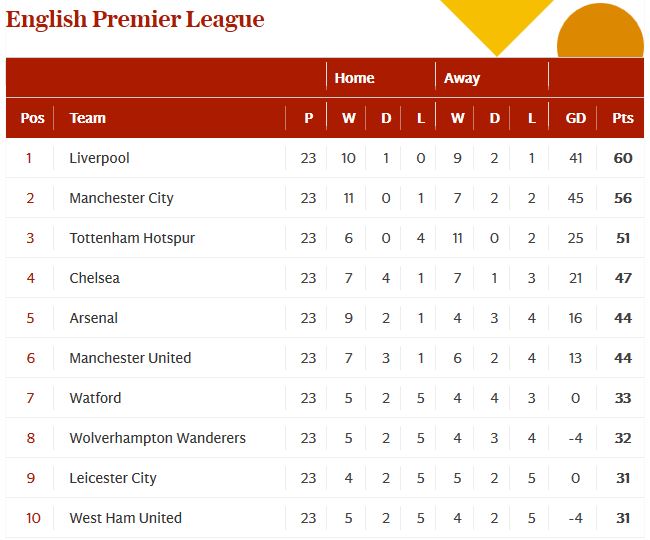Screen dimensions: 650x540
Task: Click Liverpool's 60 points value
Action: point(623,158)
